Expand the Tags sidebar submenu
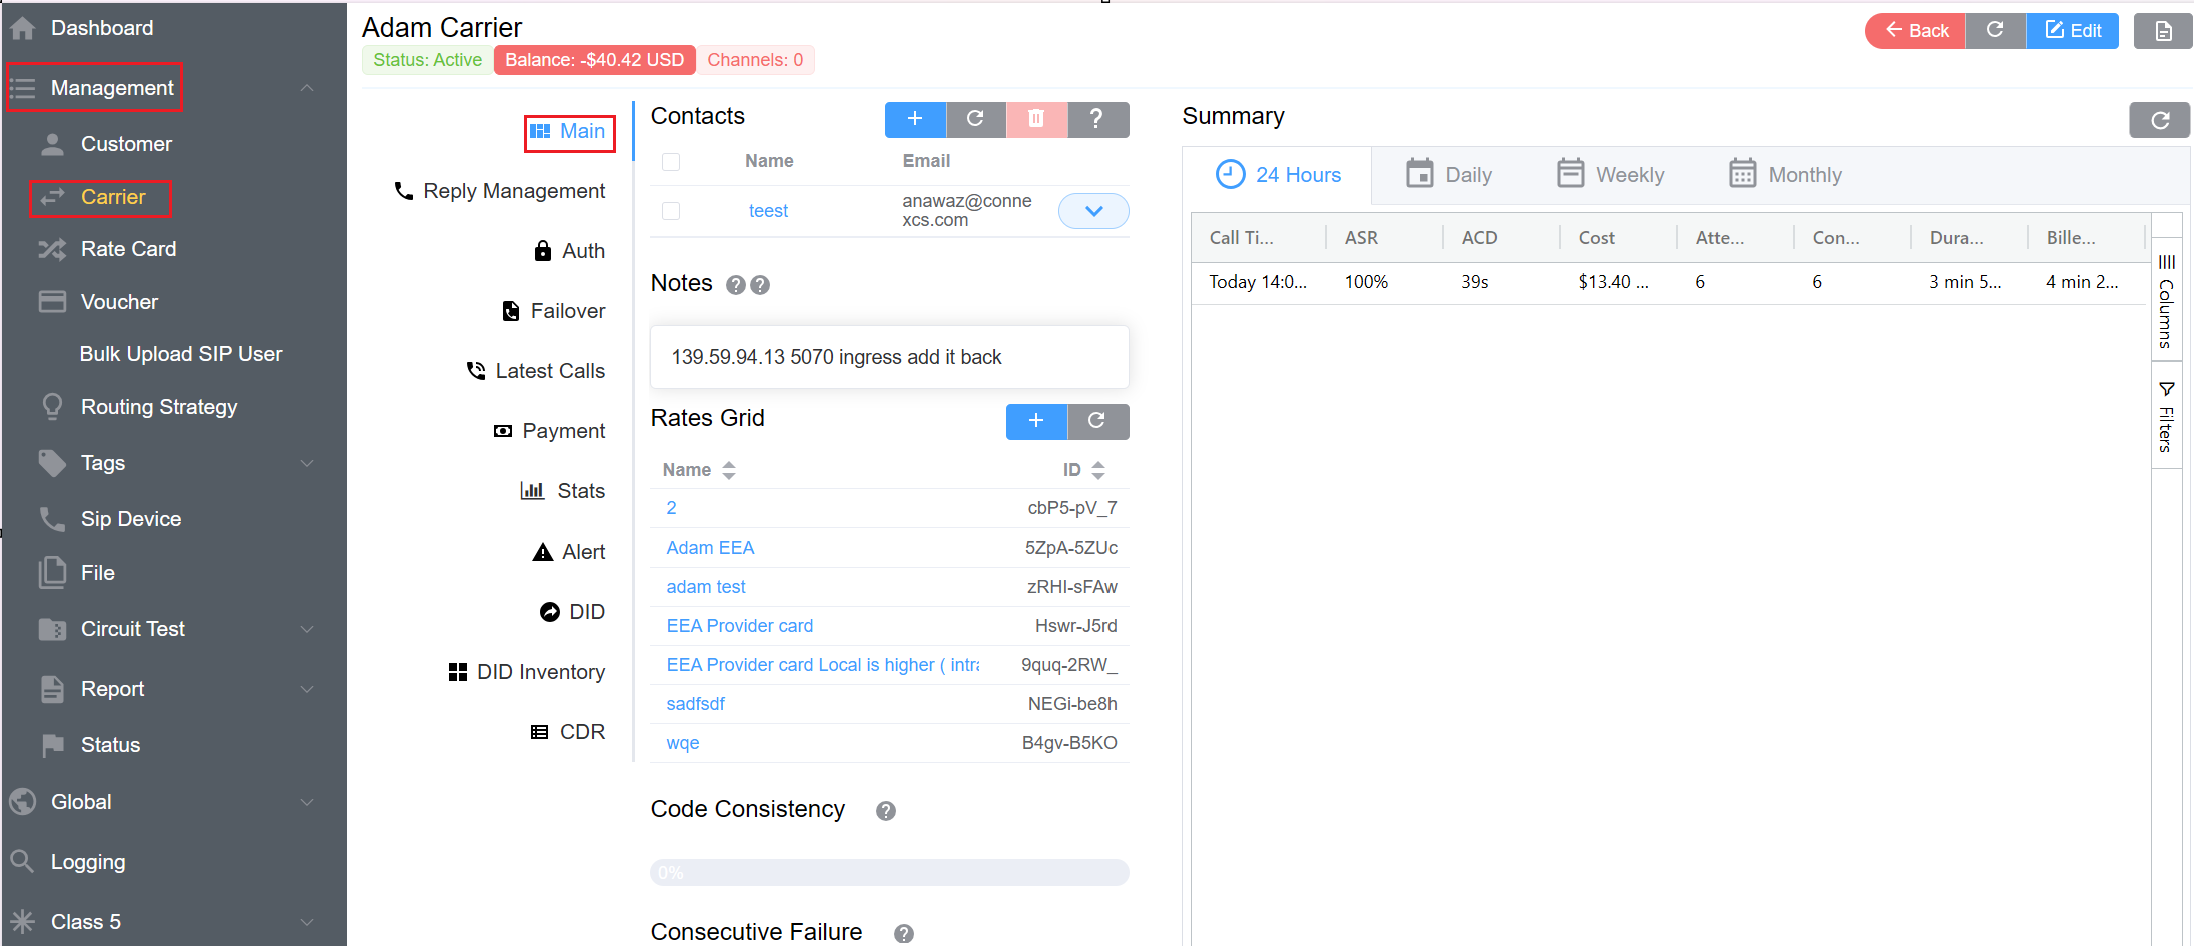Screen dimensions: 2194x946 pyautogui.click(x=307, y=463)
